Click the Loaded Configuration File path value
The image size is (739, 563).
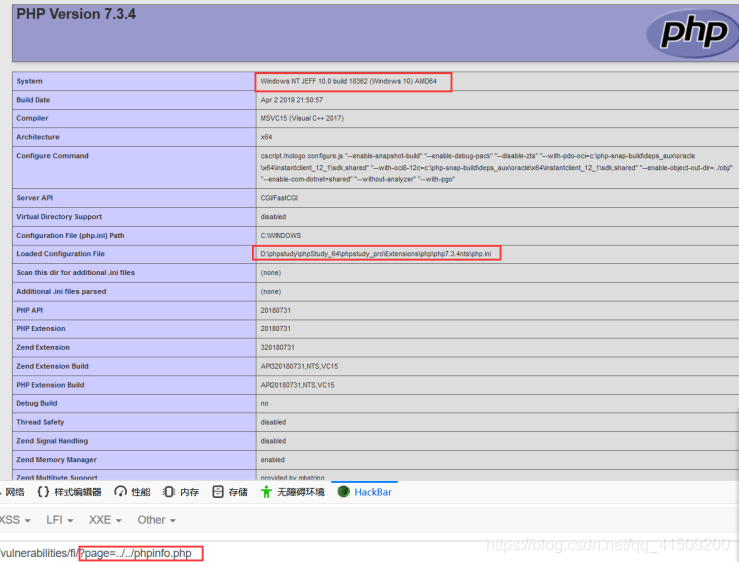[x=376, y=253]
